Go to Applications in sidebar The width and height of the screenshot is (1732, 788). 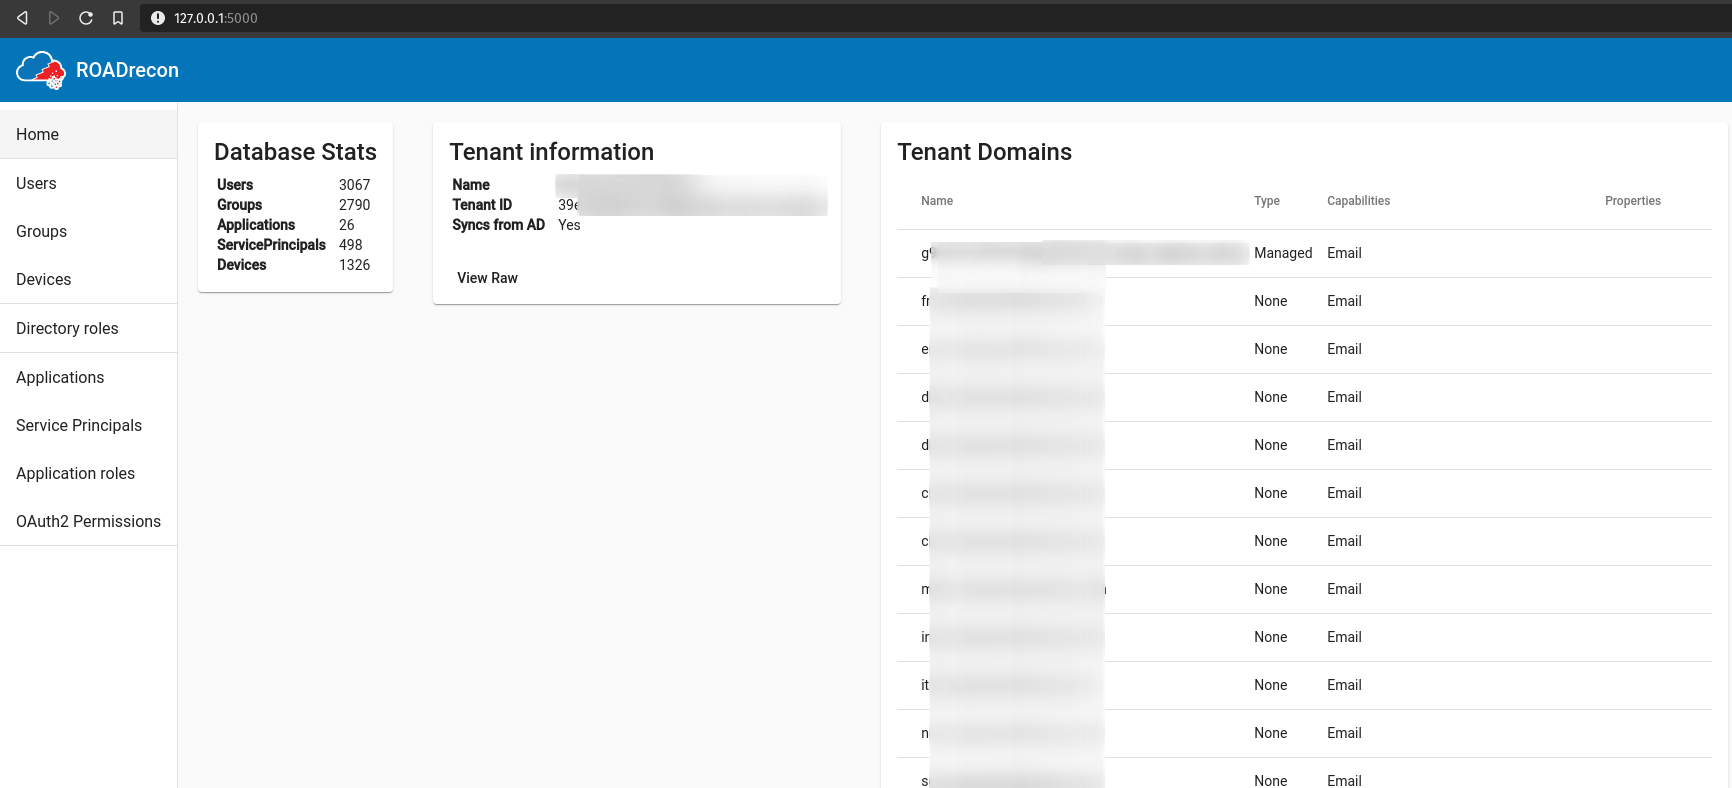60,378
